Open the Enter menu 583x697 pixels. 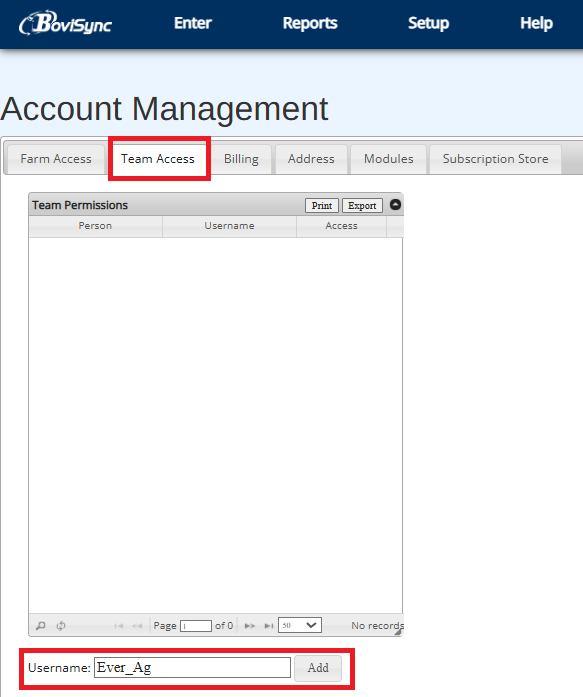pyautogui.click(x=193, y=23)
